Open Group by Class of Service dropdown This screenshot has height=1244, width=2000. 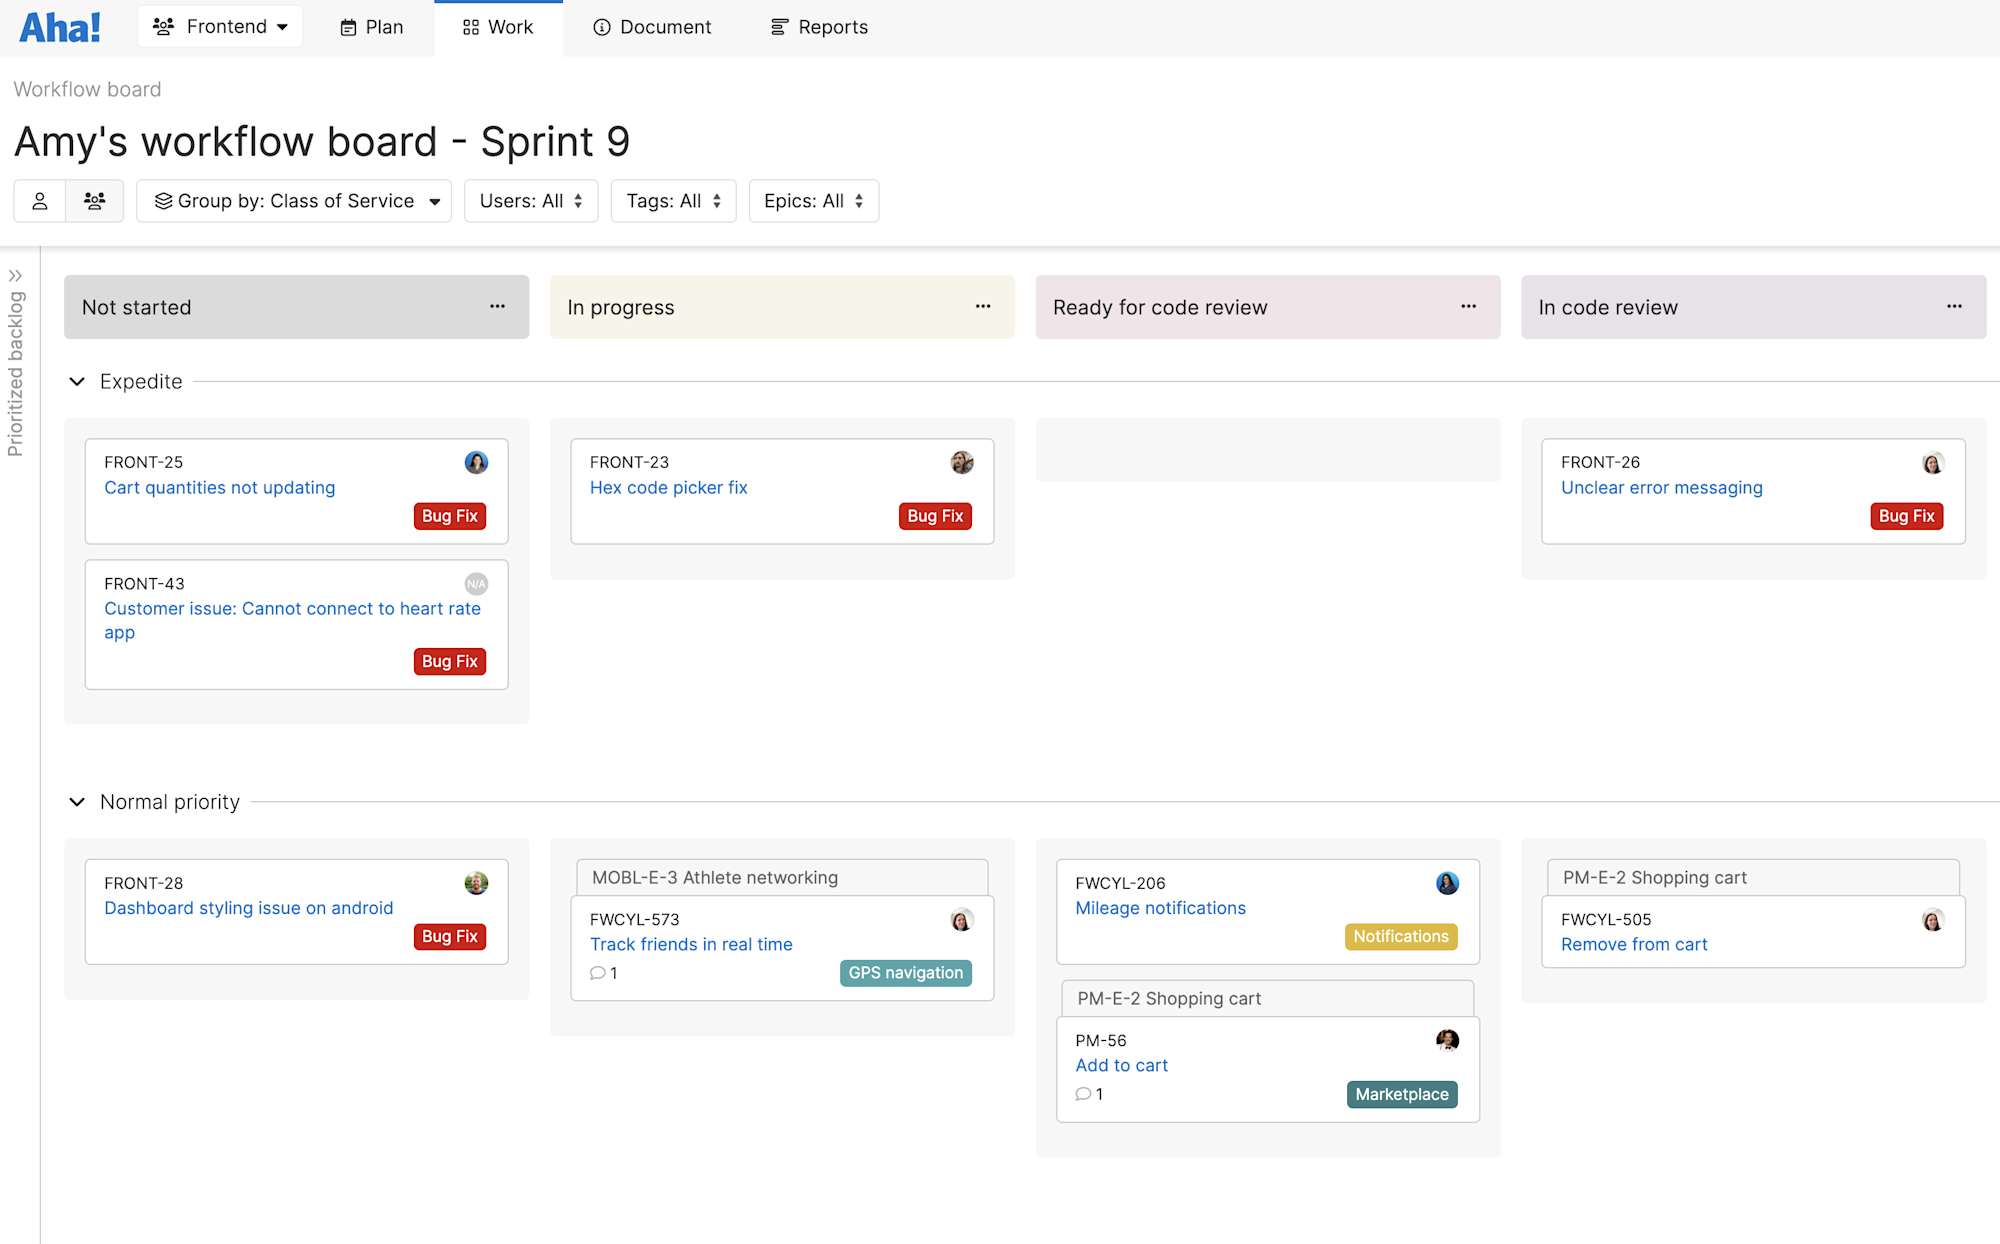(x=294, y=201)
